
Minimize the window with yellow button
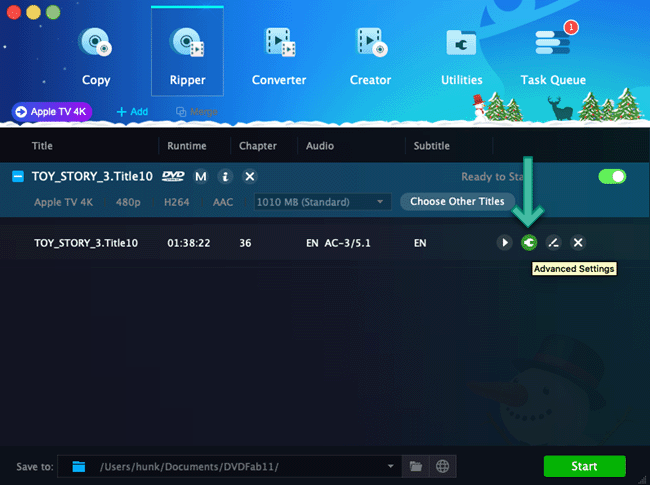coord(33,12)
